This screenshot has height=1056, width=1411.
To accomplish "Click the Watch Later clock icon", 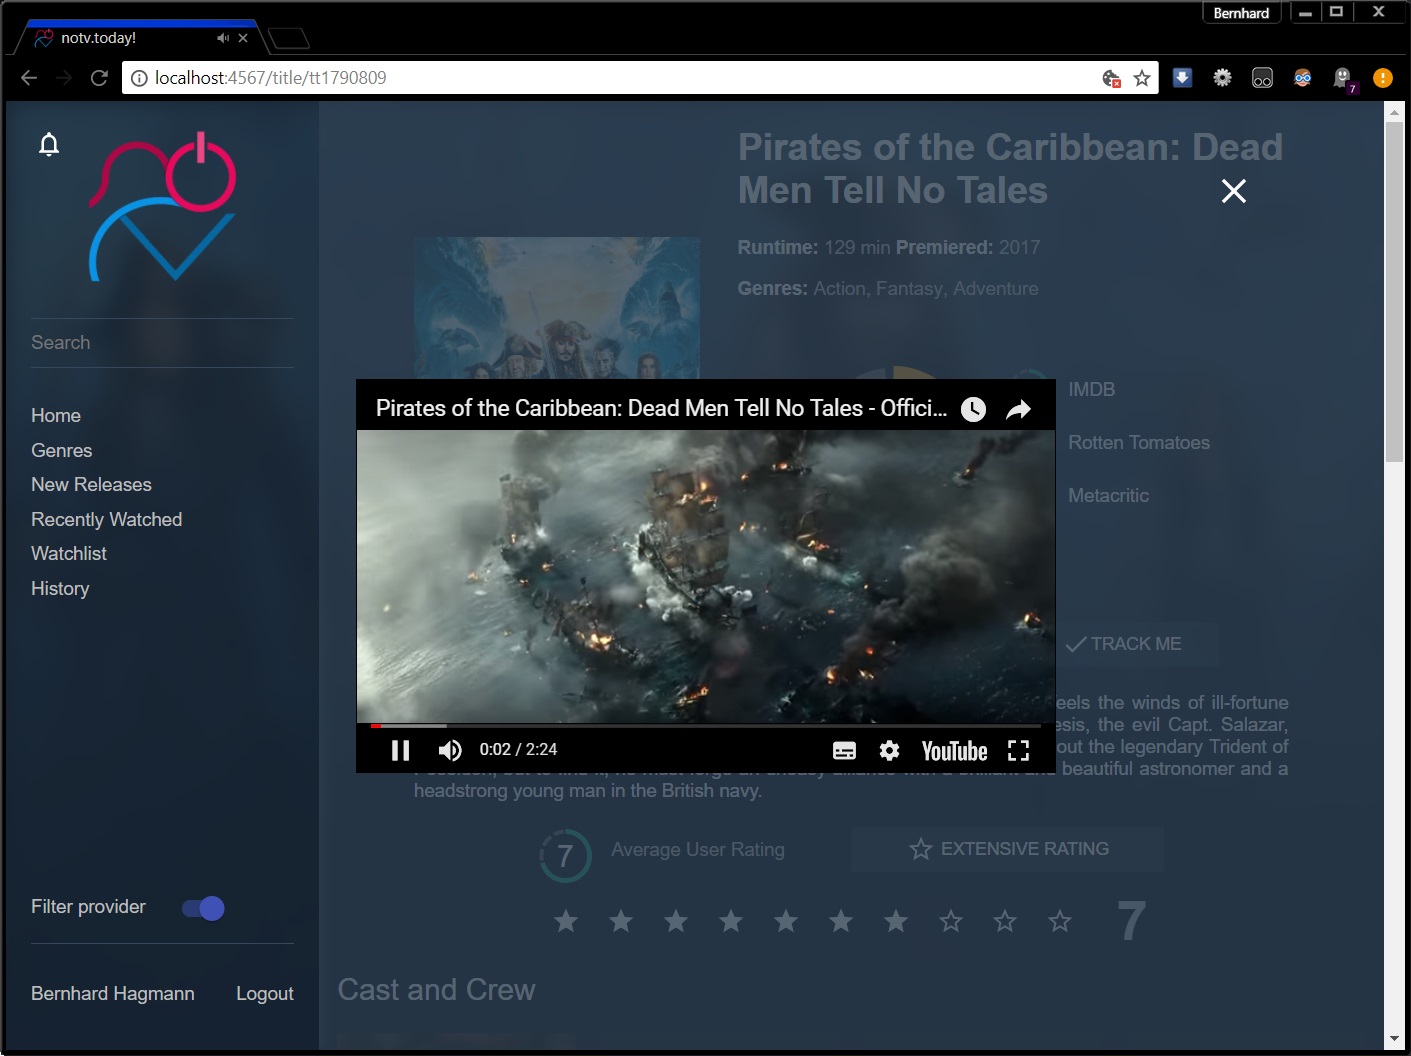I will coord(973,409).
